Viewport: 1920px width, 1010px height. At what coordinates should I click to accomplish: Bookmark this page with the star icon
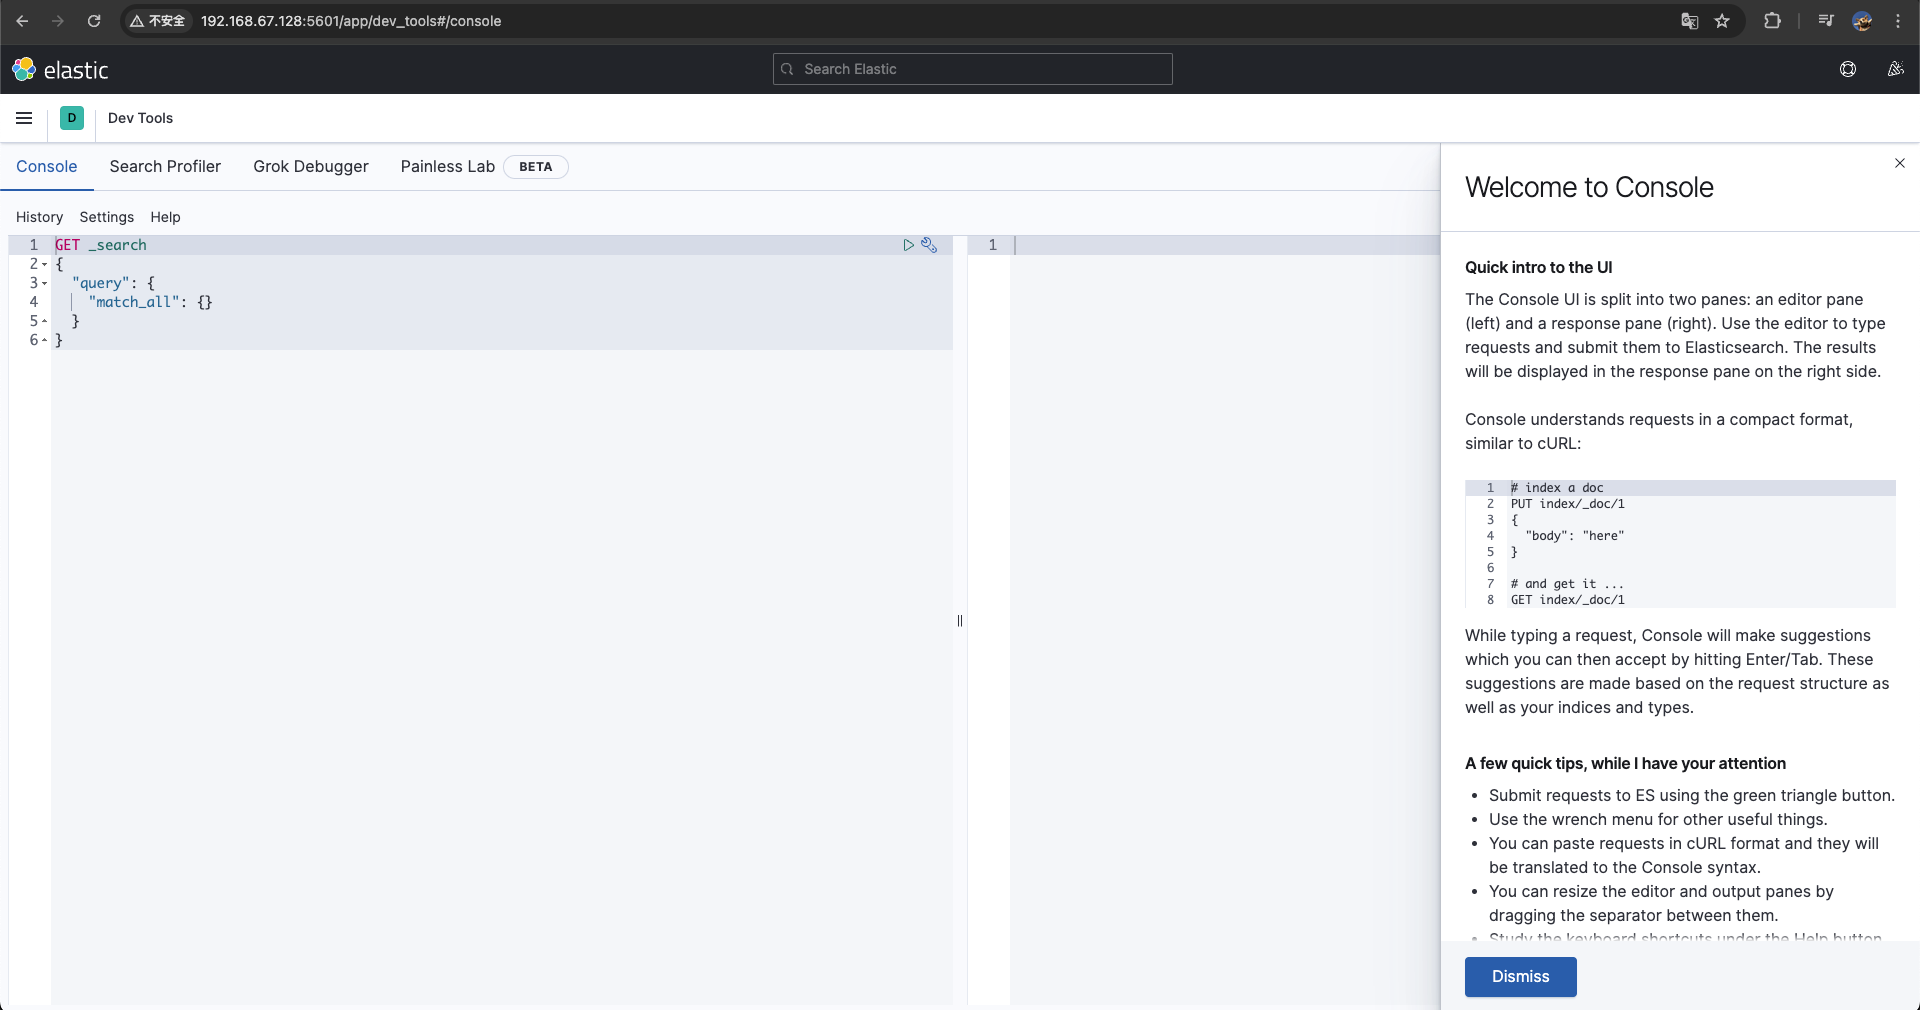[1722, 21]
